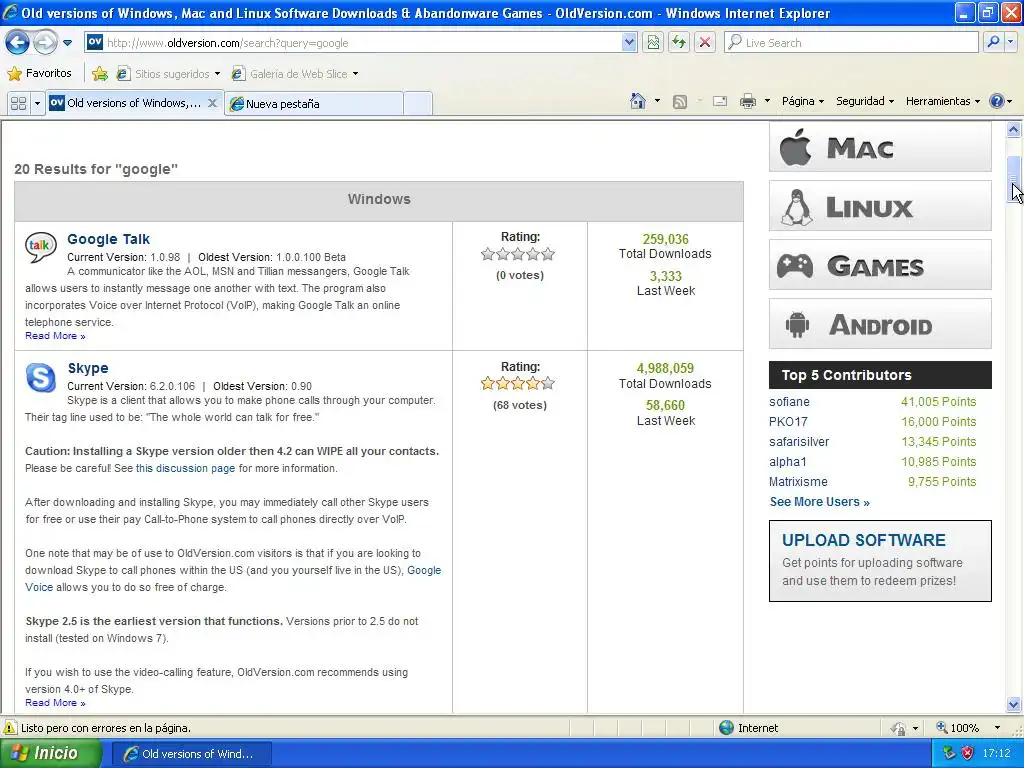Open contributor PKO17 profile
Image resolution: width=1024 pixels, height=768 pixels.
[x=788, y=422]
